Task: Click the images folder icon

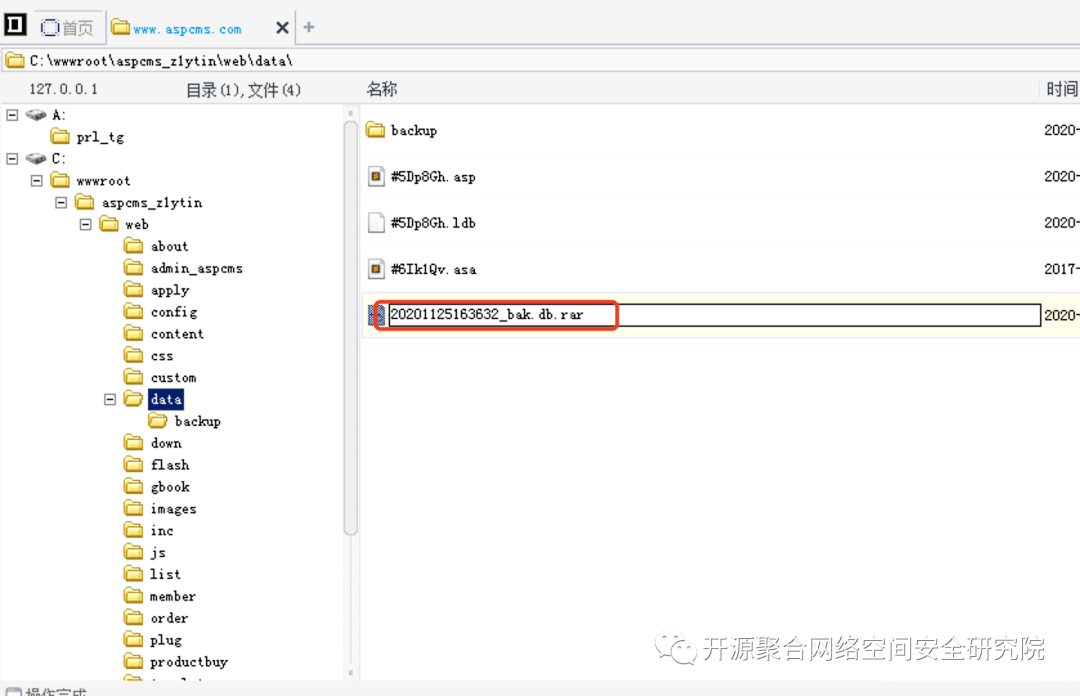Action: [x=134, y=509]
